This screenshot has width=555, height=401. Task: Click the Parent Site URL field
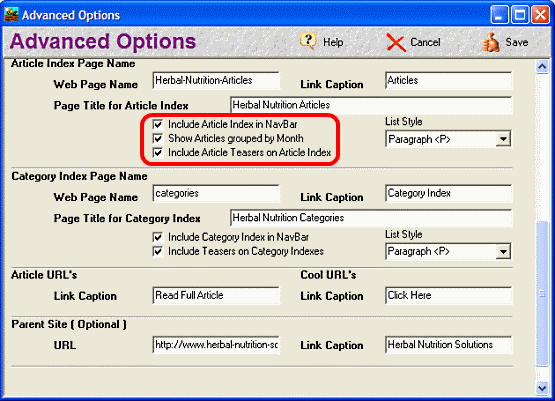216,345
